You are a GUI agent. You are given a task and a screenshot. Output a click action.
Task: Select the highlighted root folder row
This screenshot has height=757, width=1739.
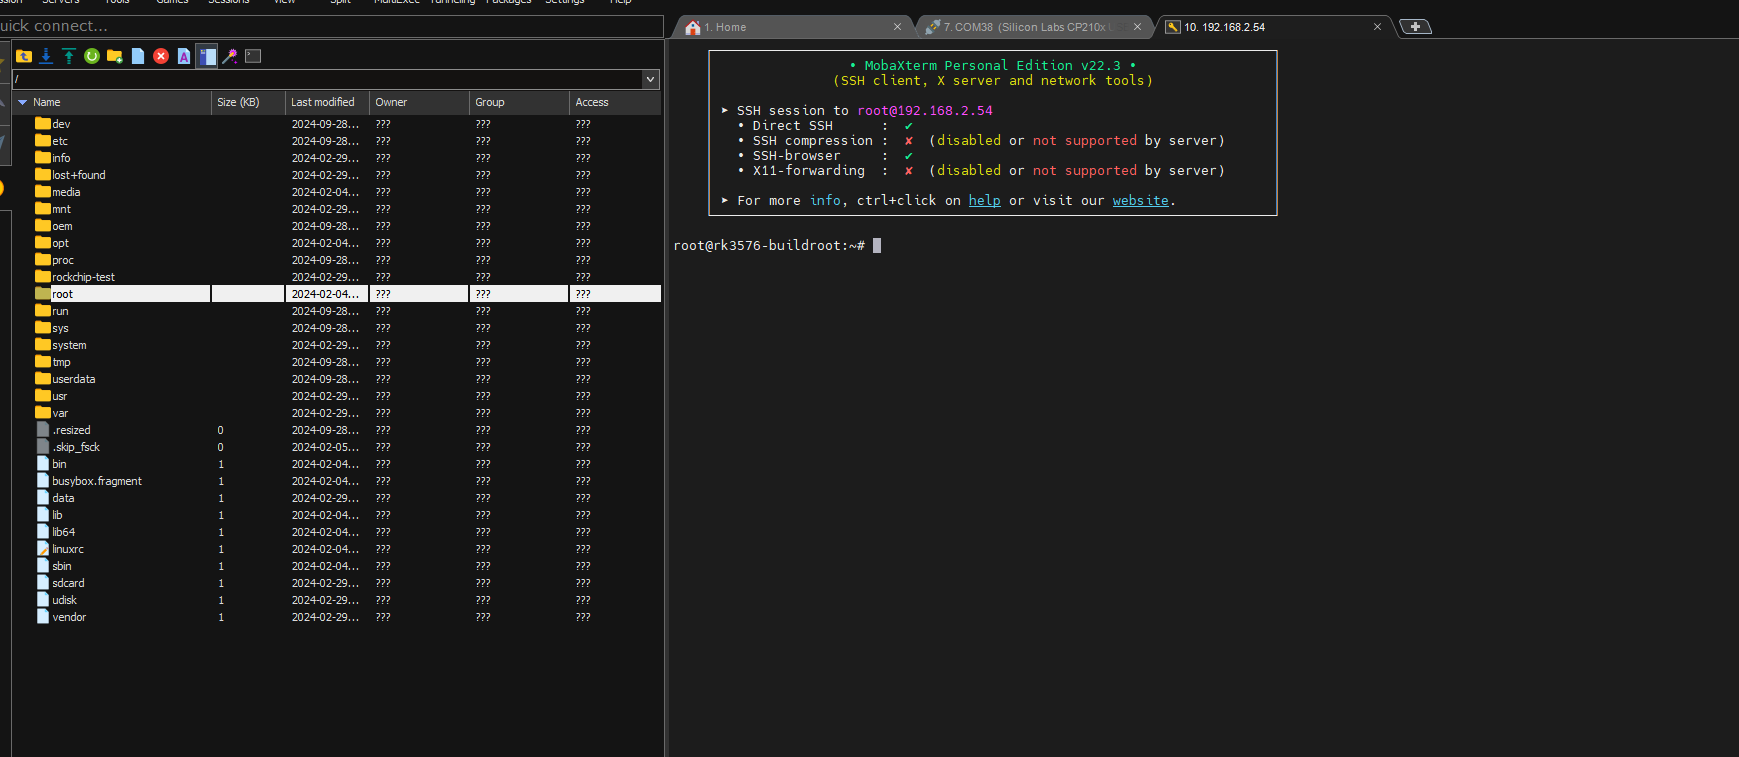pyautogui.click(x=337, y=294)
